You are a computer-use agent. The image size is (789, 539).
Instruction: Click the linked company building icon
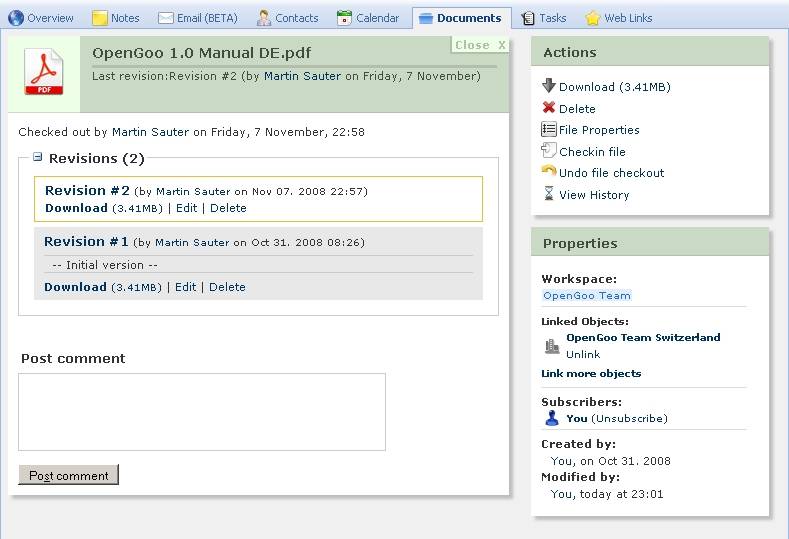coord(552,346)
